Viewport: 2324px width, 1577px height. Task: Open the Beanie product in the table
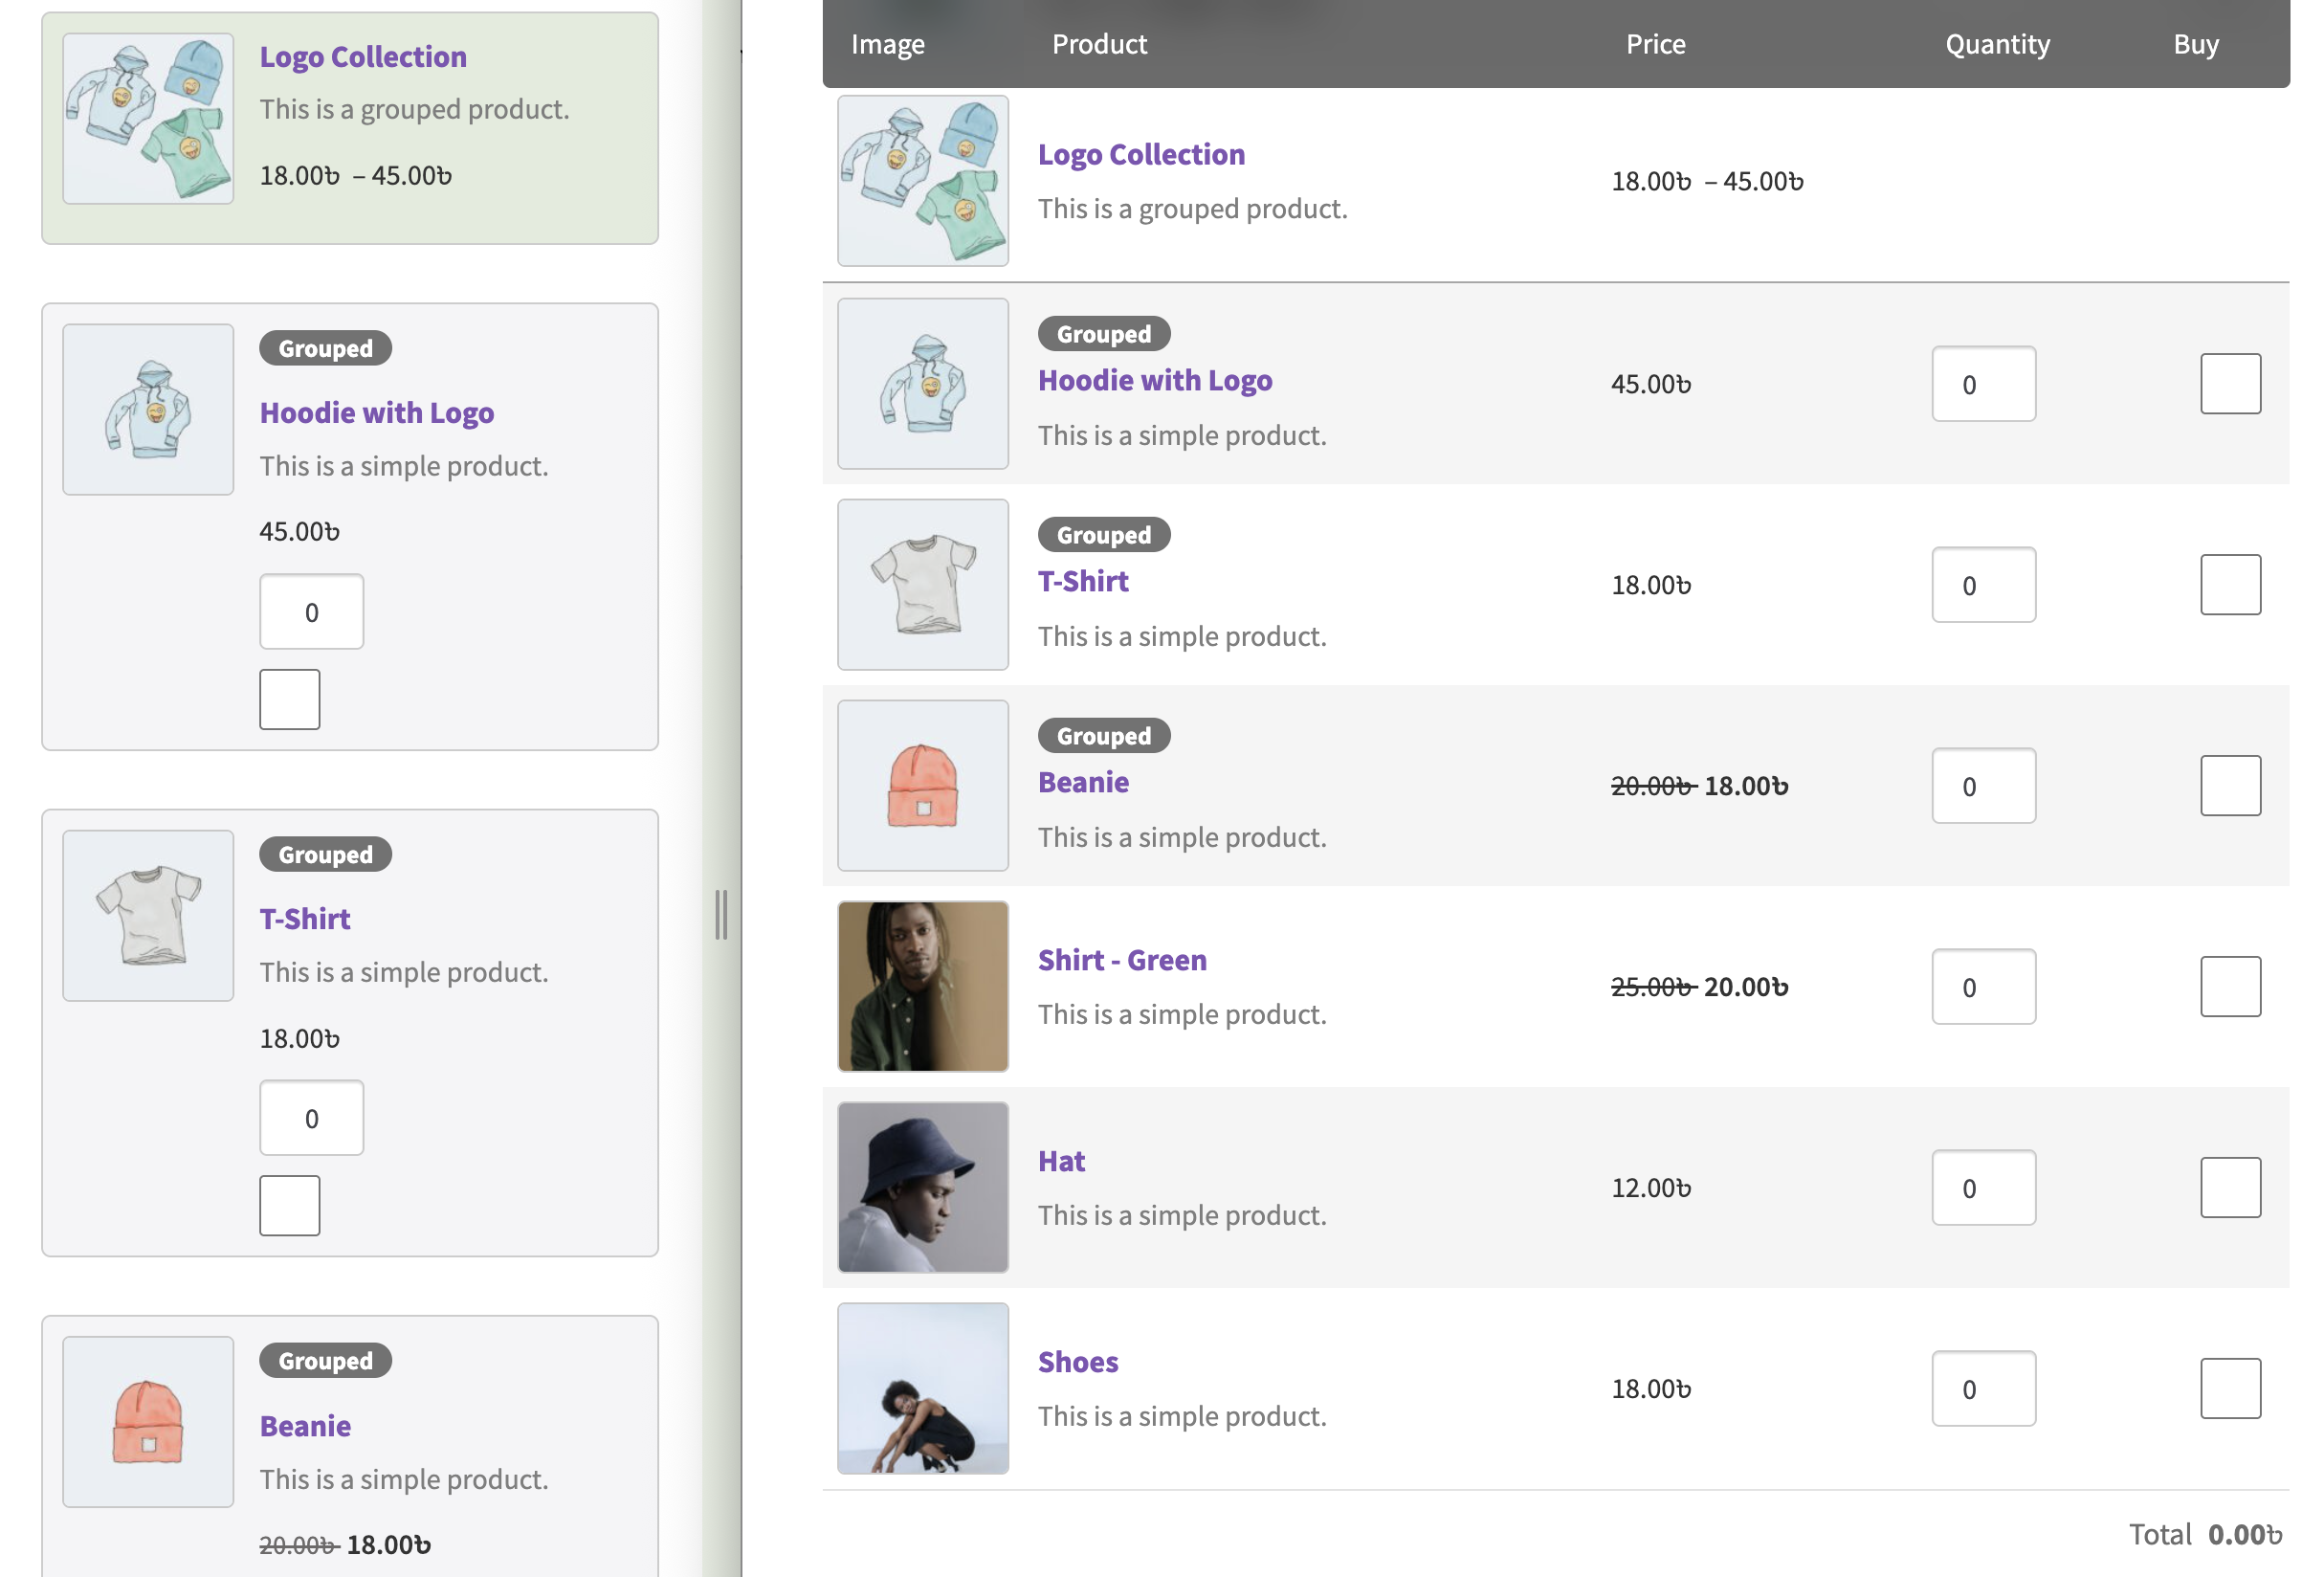coord(1083,782)
